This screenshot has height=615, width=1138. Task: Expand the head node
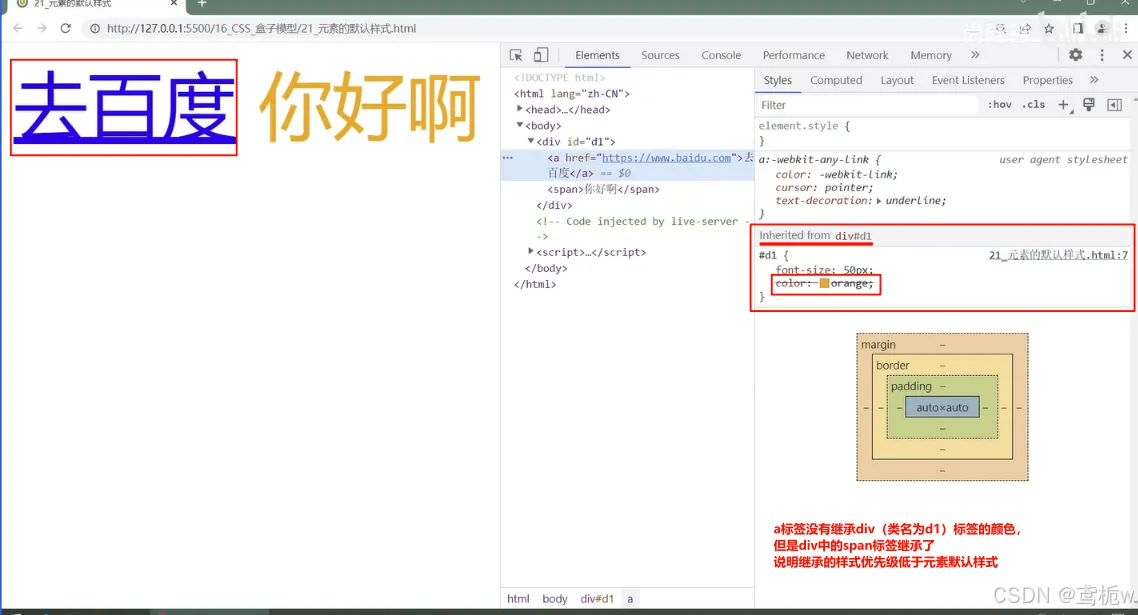point(520,109)
